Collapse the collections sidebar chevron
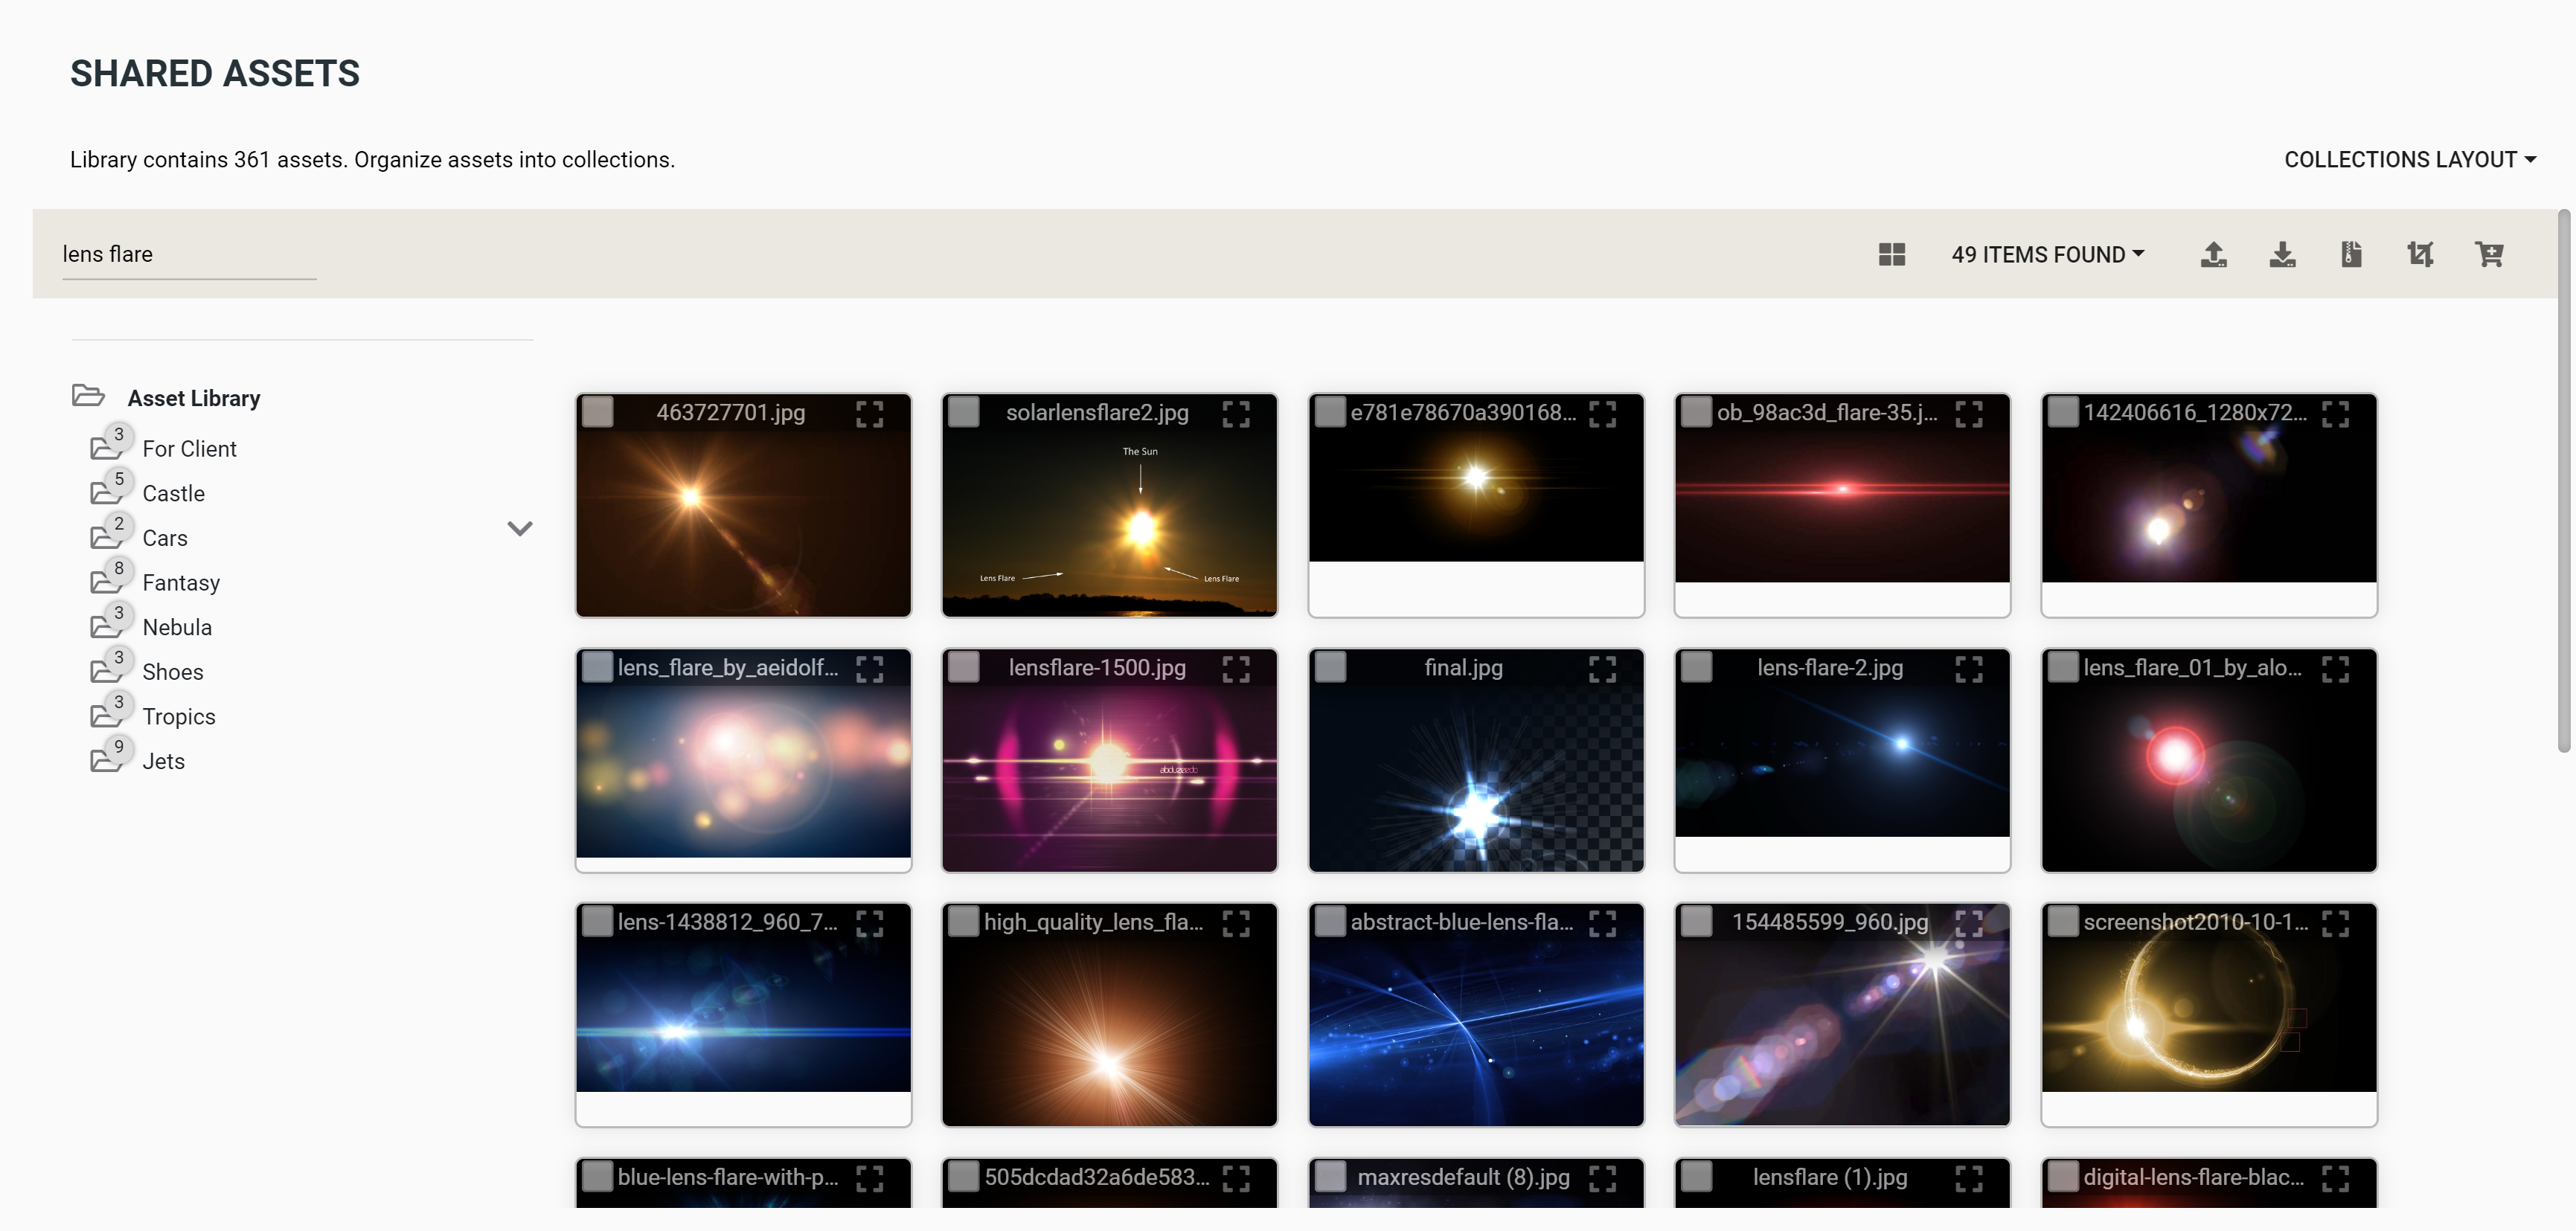 [x=519, y=528]
